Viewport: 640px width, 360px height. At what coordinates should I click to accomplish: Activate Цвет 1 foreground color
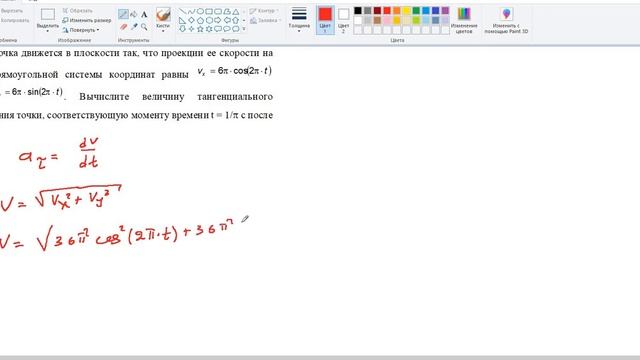325,20
